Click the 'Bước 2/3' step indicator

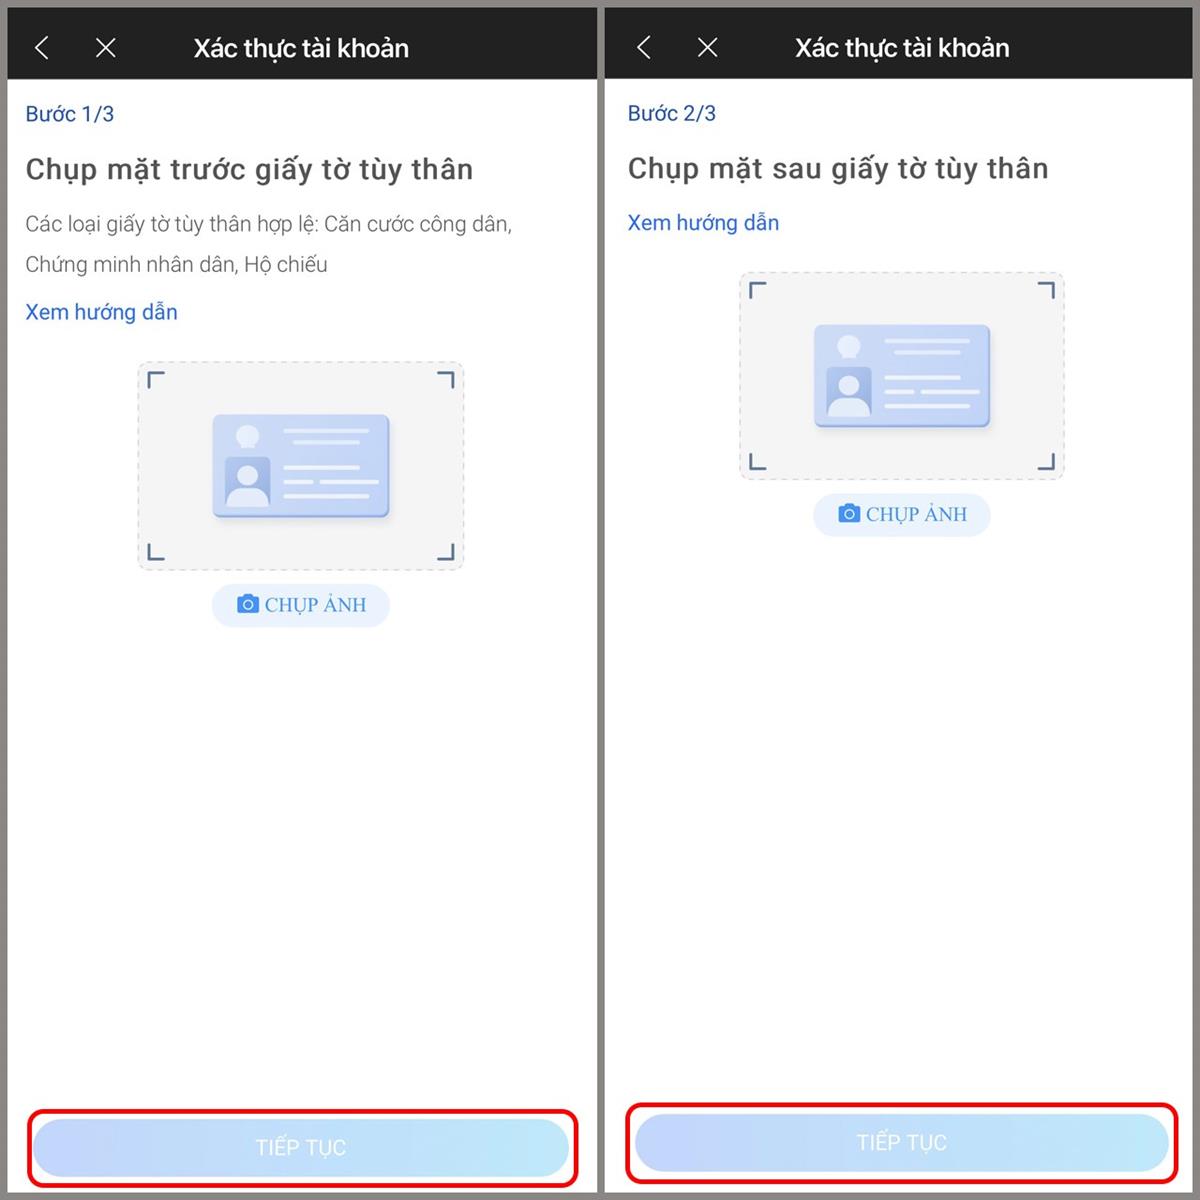click(x=672, y=113)
